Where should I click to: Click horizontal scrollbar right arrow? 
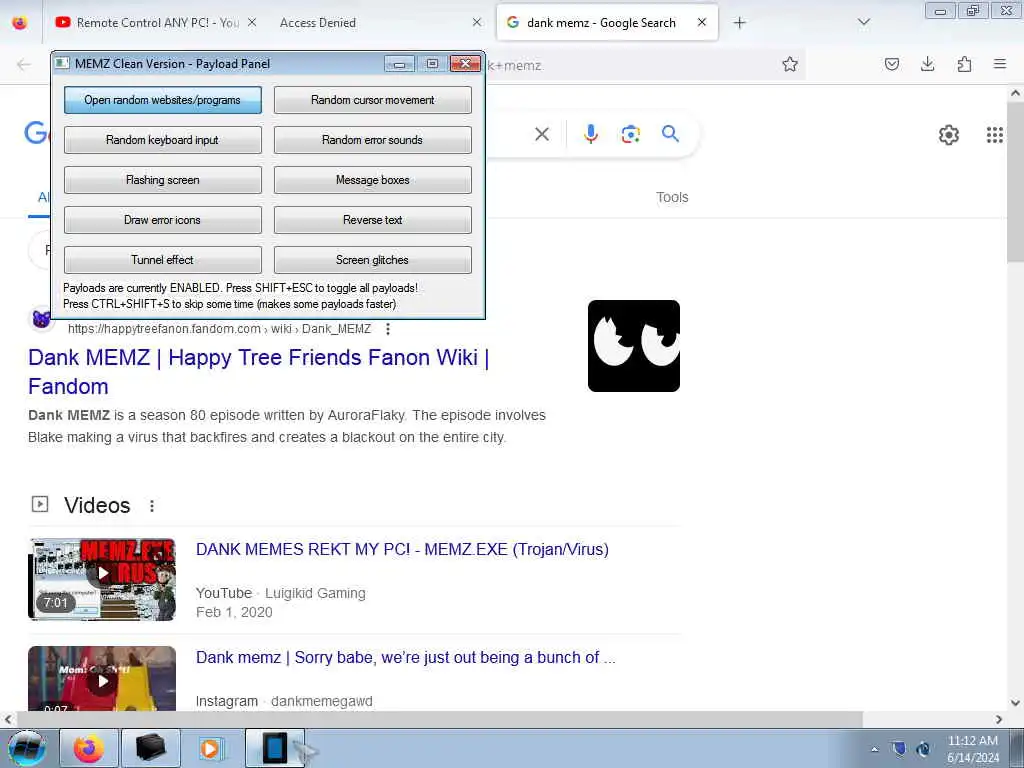[999, 719]
